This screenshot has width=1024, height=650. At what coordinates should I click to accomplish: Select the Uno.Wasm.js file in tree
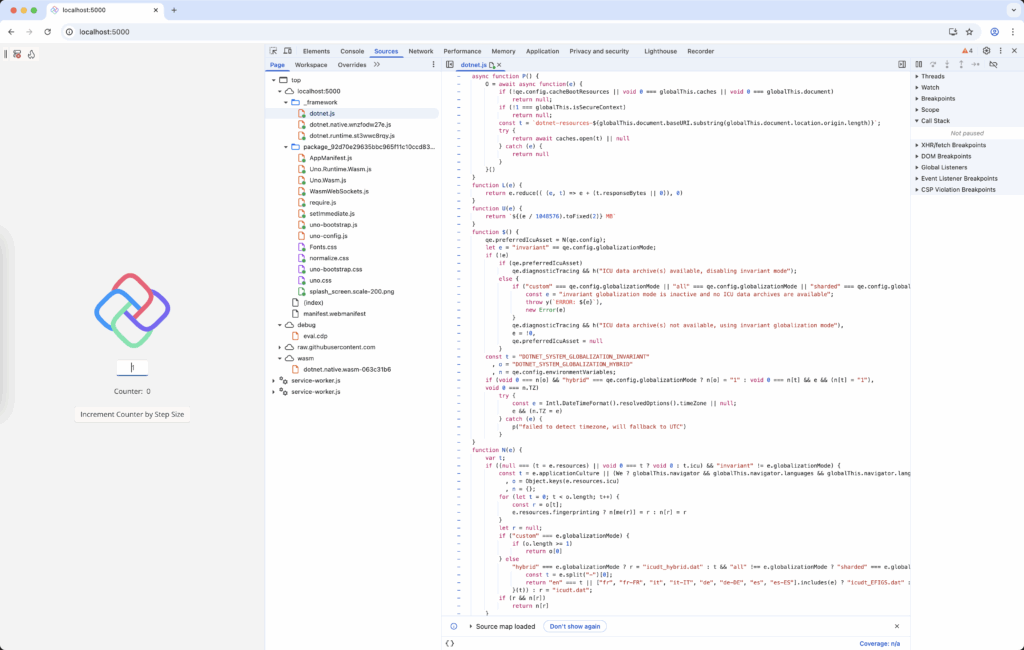[326, 180]
